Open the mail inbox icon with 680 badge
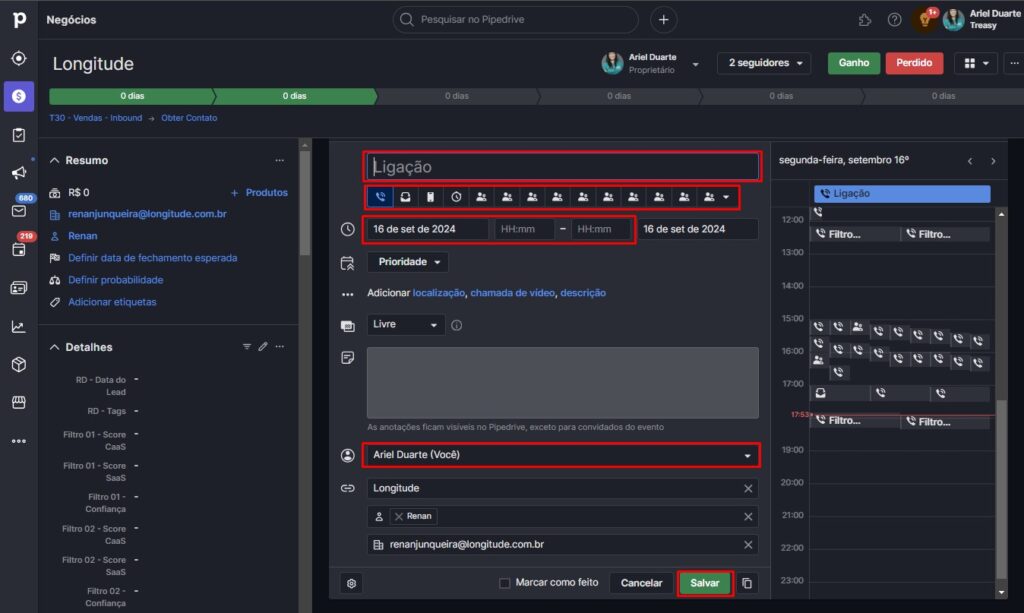The image size is (1024, 613). (18, 211)
